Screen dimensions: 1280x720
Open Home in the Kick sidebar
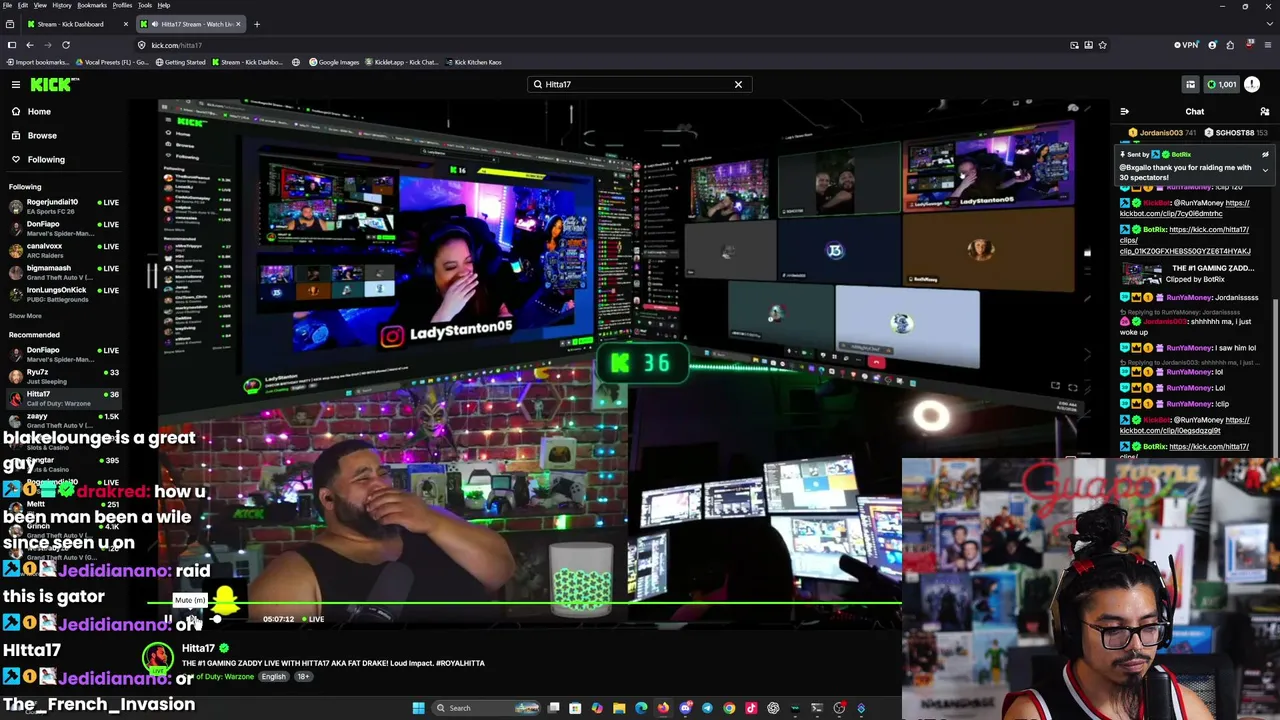click(39, 111)
